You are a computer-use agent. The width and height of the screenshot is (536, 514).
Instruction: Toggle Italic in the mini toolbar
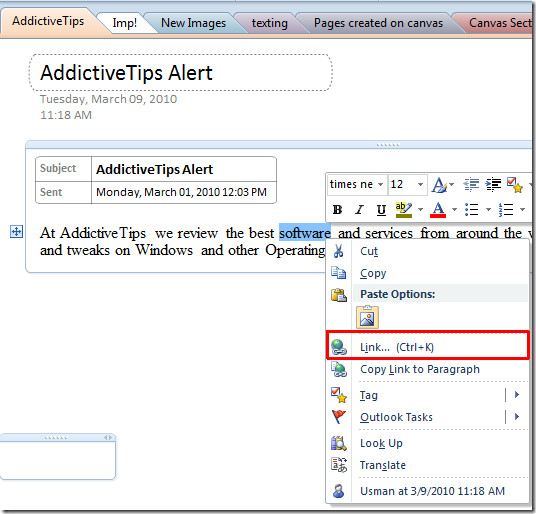click(x=359, y=209)
